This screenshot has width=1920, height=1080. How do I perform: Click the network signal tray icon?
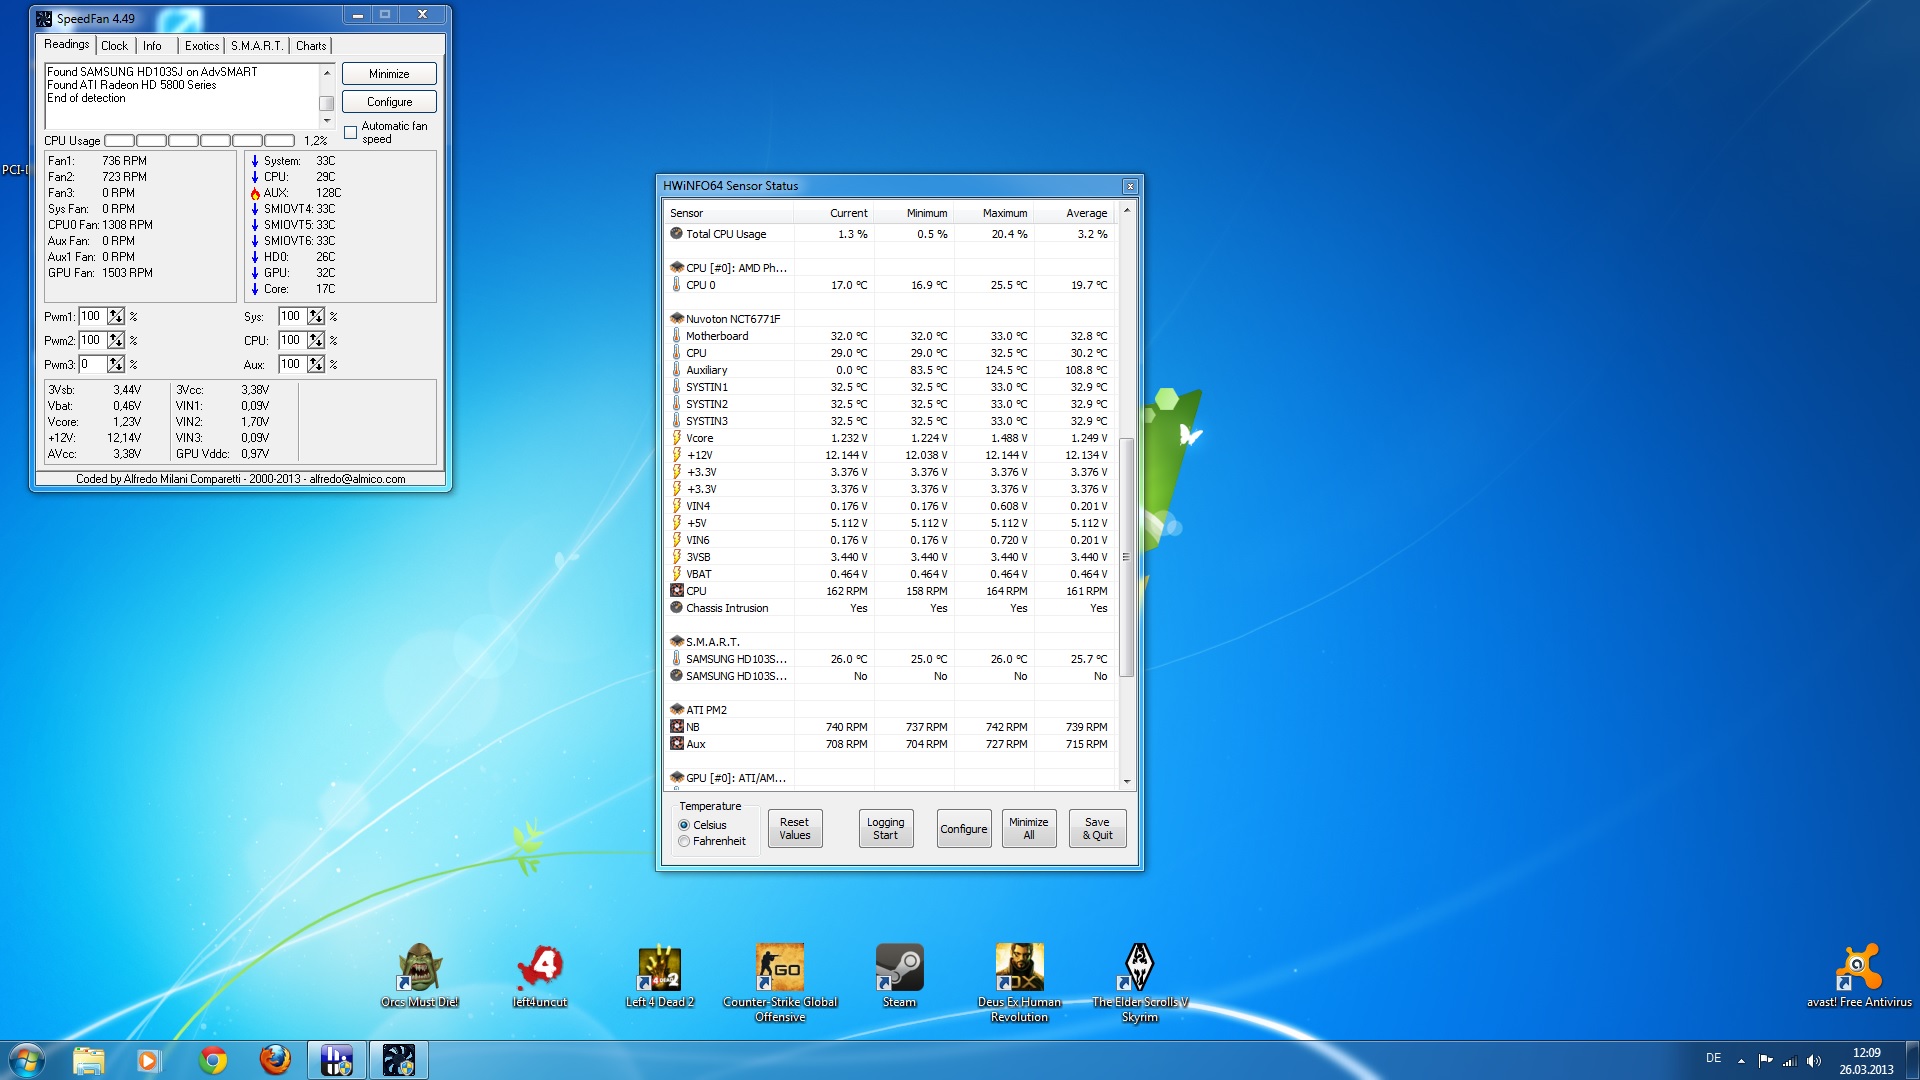pyautogui.click(x=1789, y=1061)
